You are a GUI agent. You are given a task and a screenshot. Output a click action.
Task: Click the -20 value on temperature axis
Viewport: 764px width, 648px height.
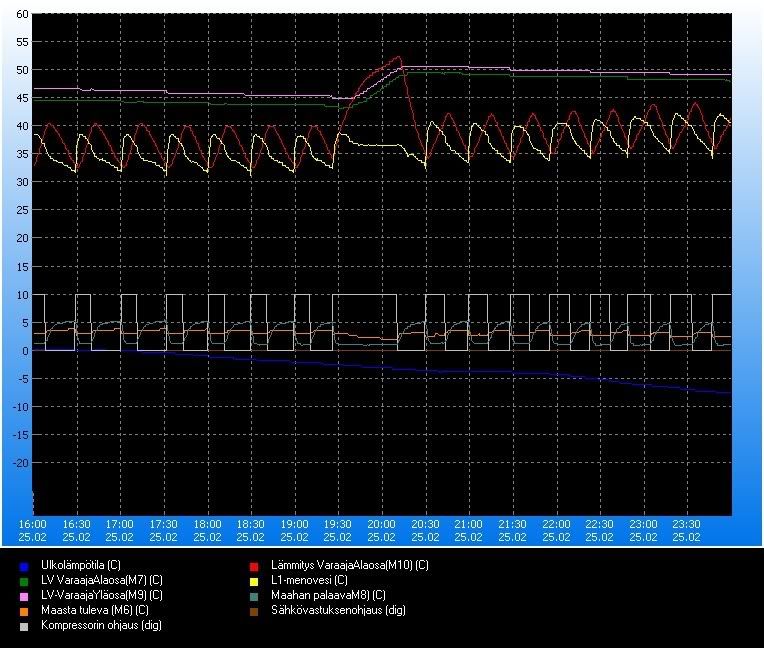(20, 463)
